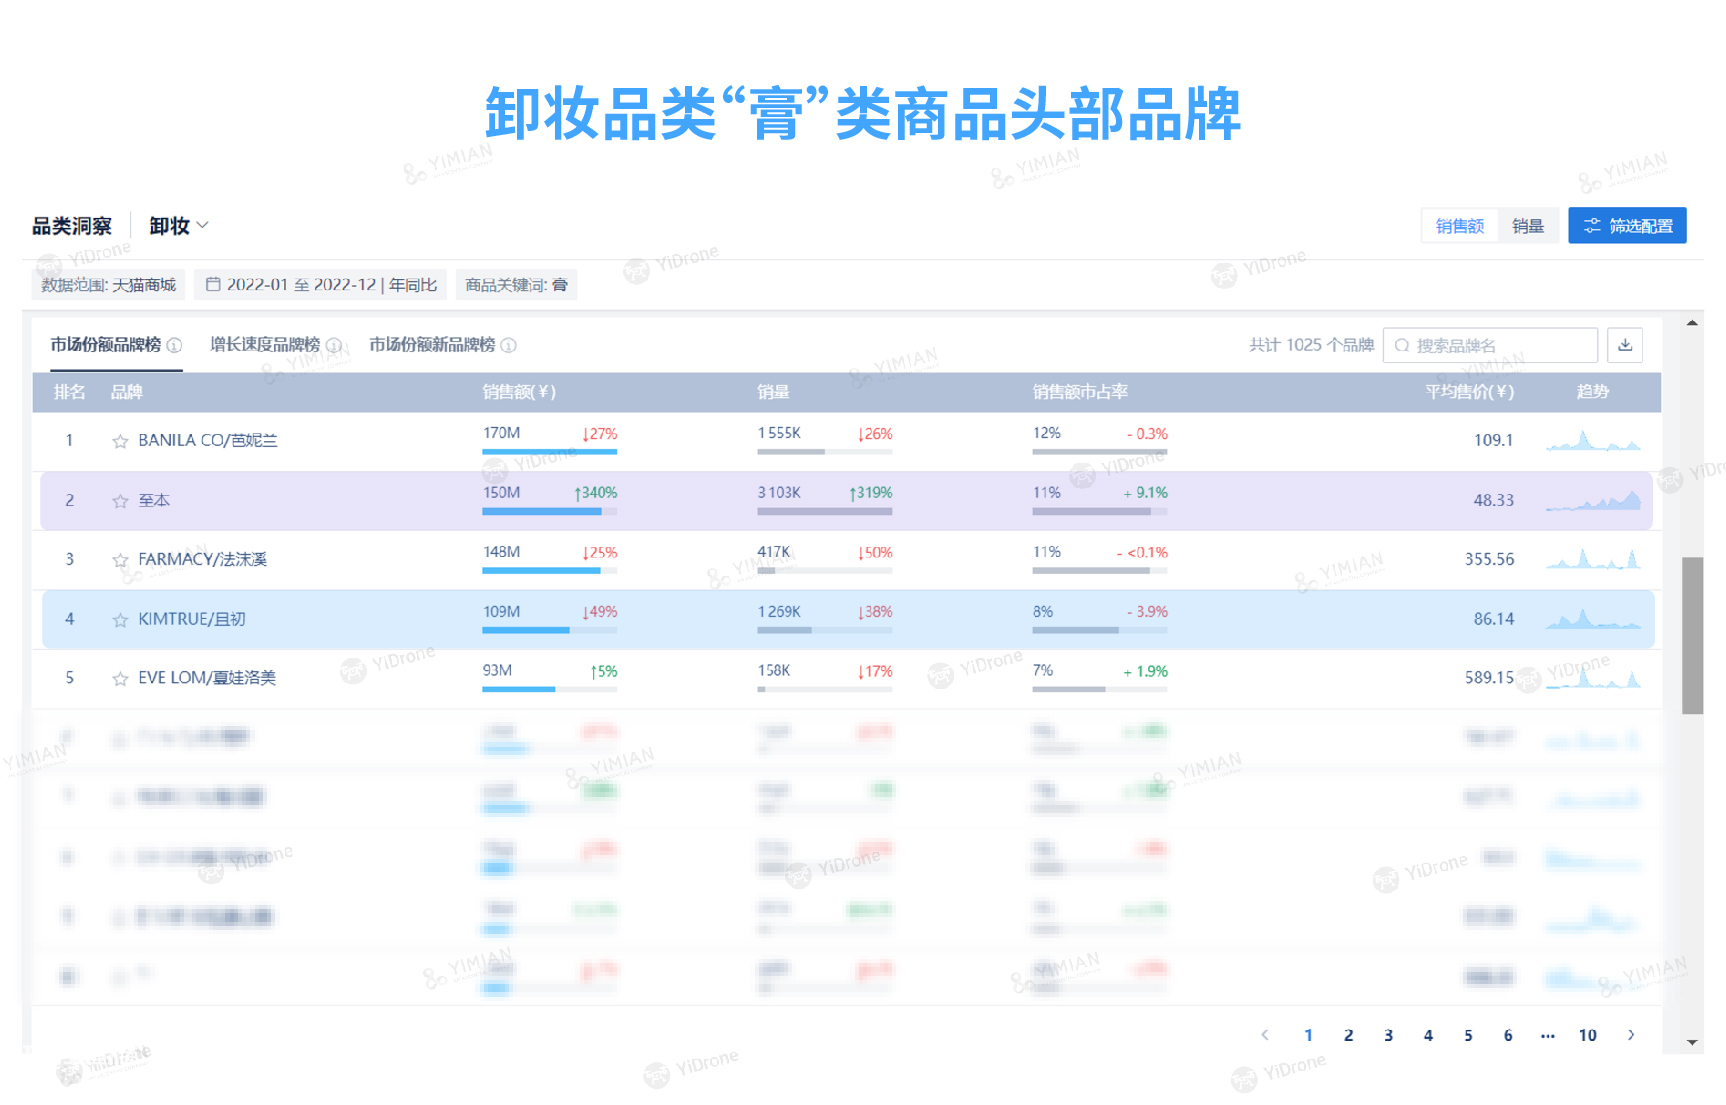
Task: Sort by 平均售价(¥) column header
Action: pos(1469,392)
